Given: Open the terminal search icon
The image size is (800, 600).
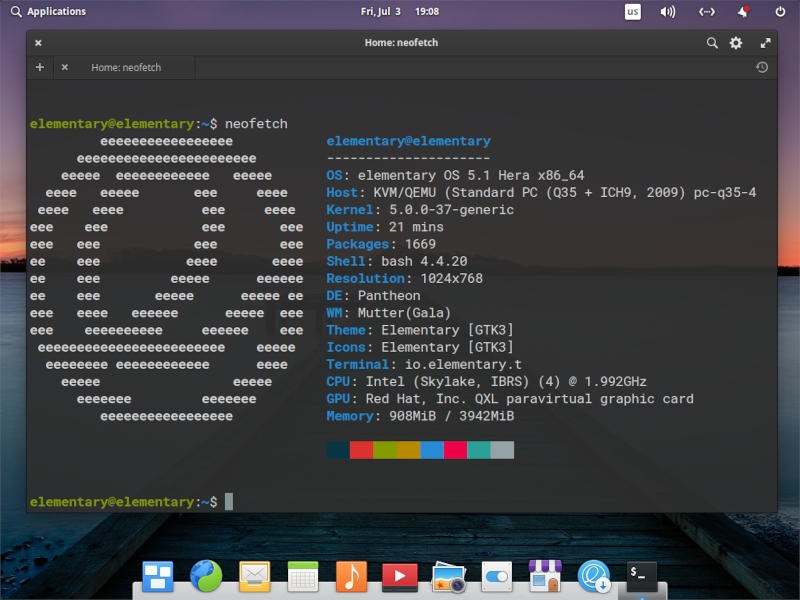Looking at the screenshot, I should coord(711,43).
